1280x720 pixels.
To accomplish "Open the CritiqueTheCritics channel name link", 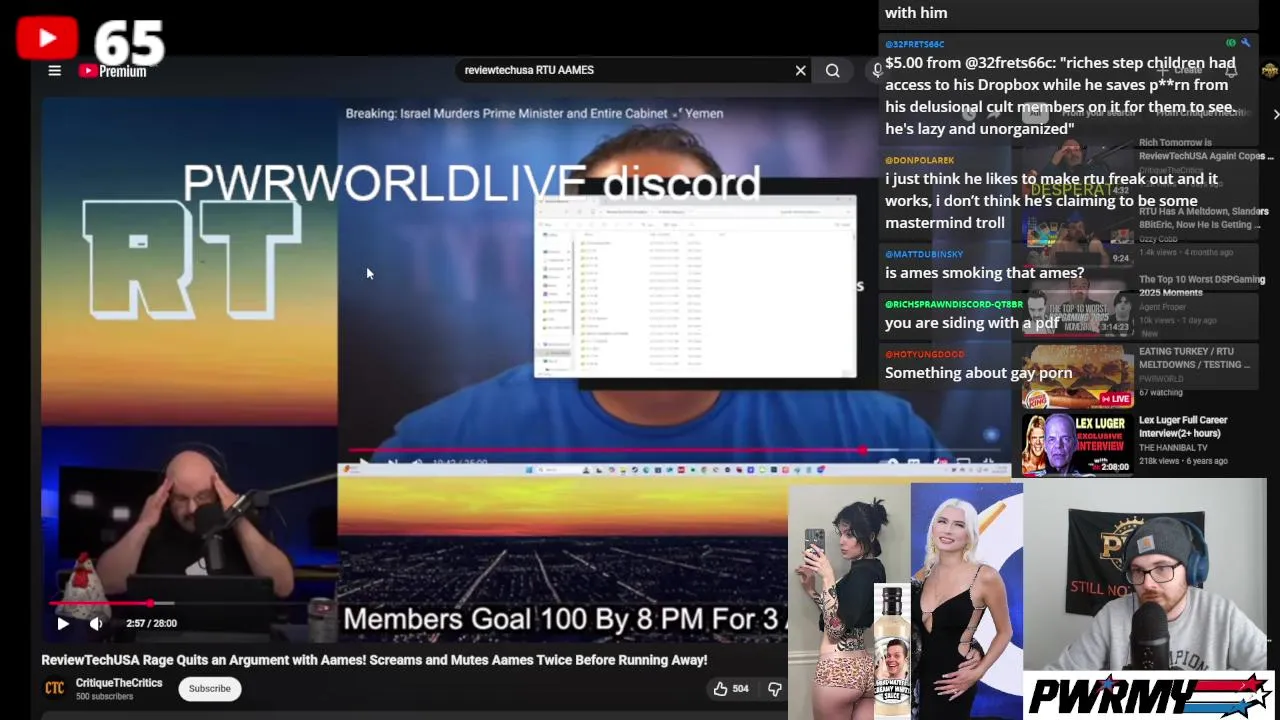I will coord(119,683).
